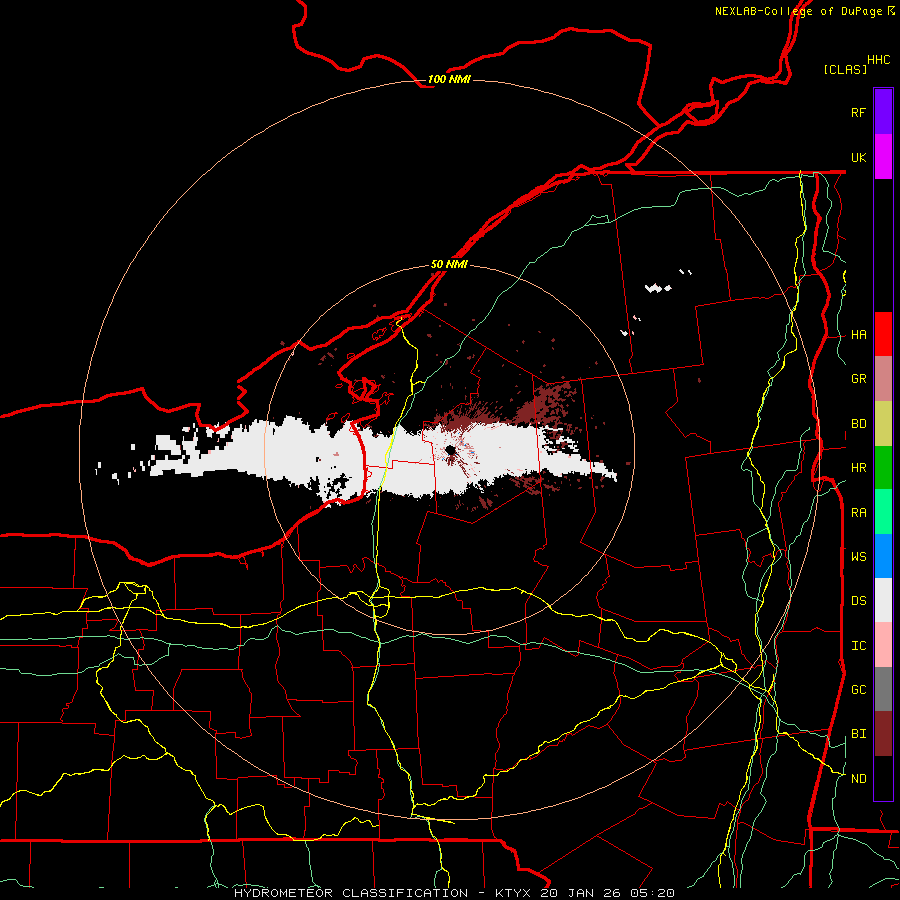Click the UK legend label
Screen dimensions: 900x900
[x=858, y=157]
